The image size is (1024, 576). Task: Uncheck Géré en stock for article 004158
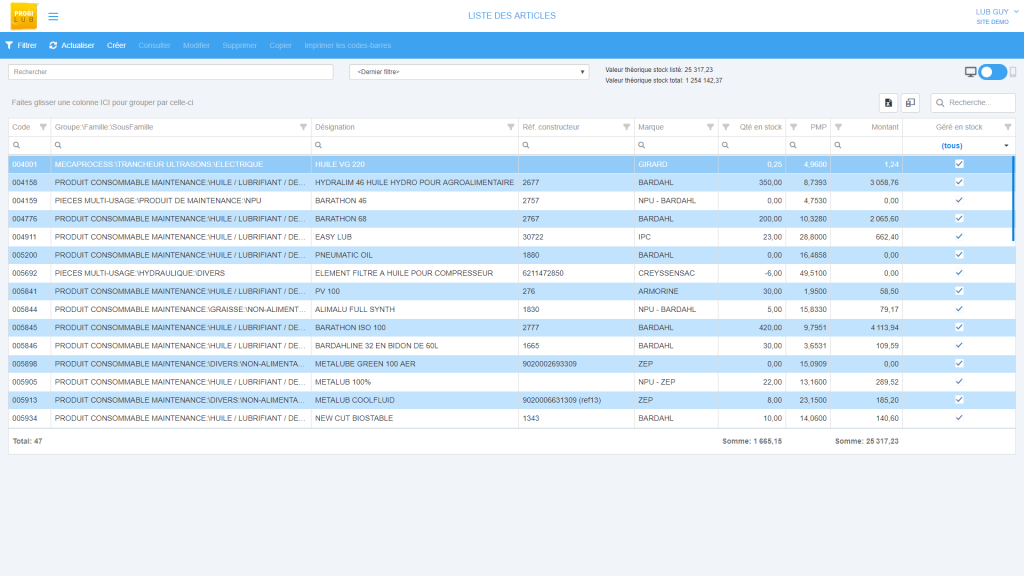point(958,182)
